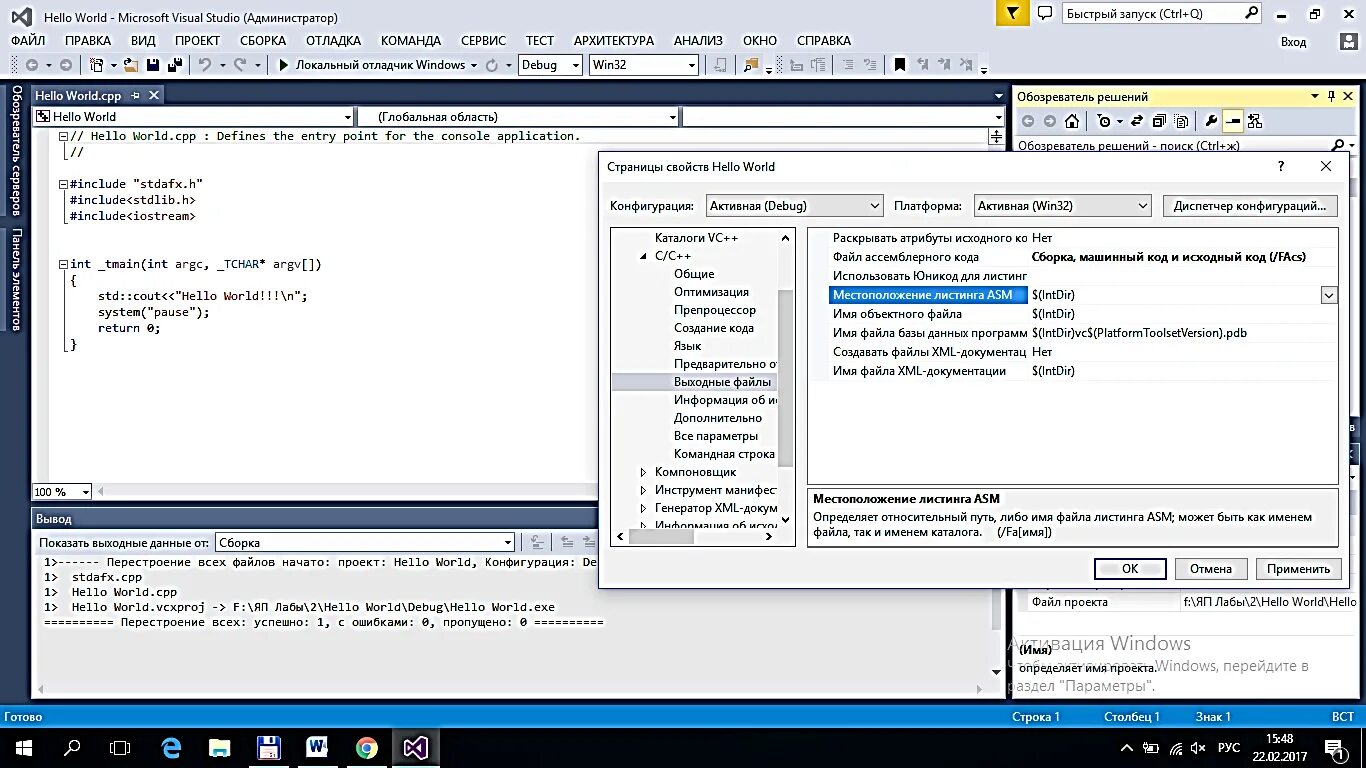
Task: Open the СЕРВИС menu
Action: pyautogui.click(x=483, y=41)
